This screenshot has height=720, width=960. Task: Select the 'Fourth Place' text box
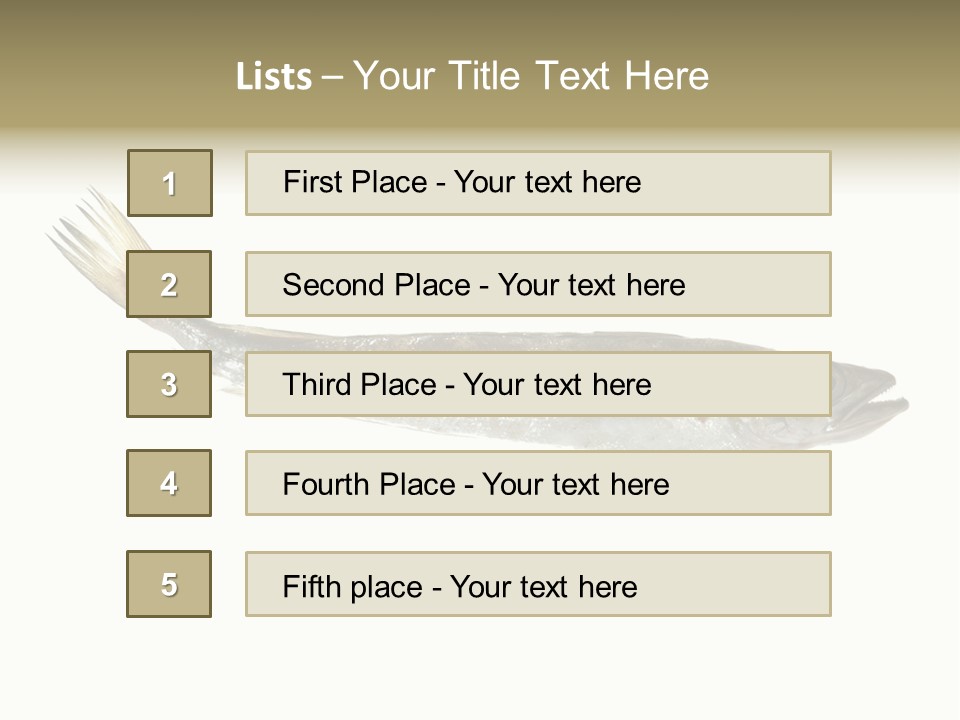point(538,483)
